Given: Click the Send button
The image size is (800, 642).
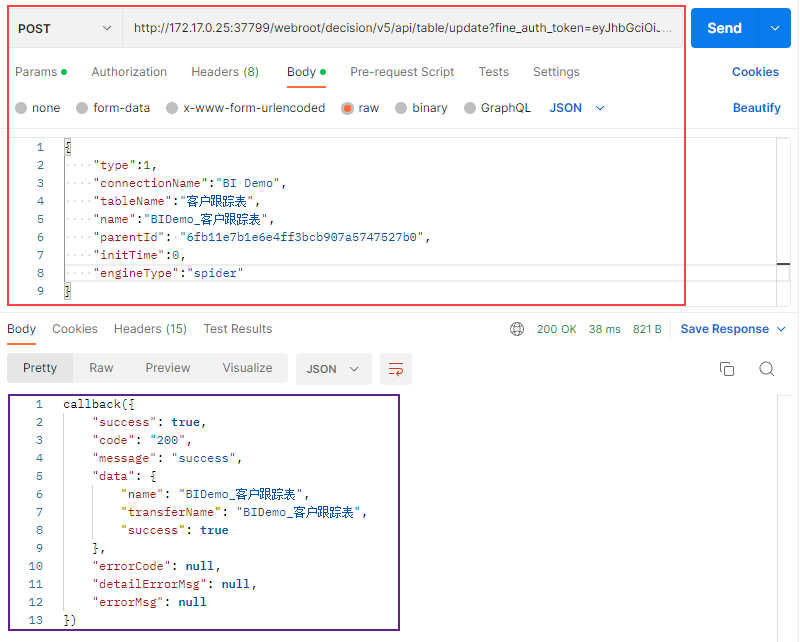Looking at the screenshot, I should [x=724, y=29].
